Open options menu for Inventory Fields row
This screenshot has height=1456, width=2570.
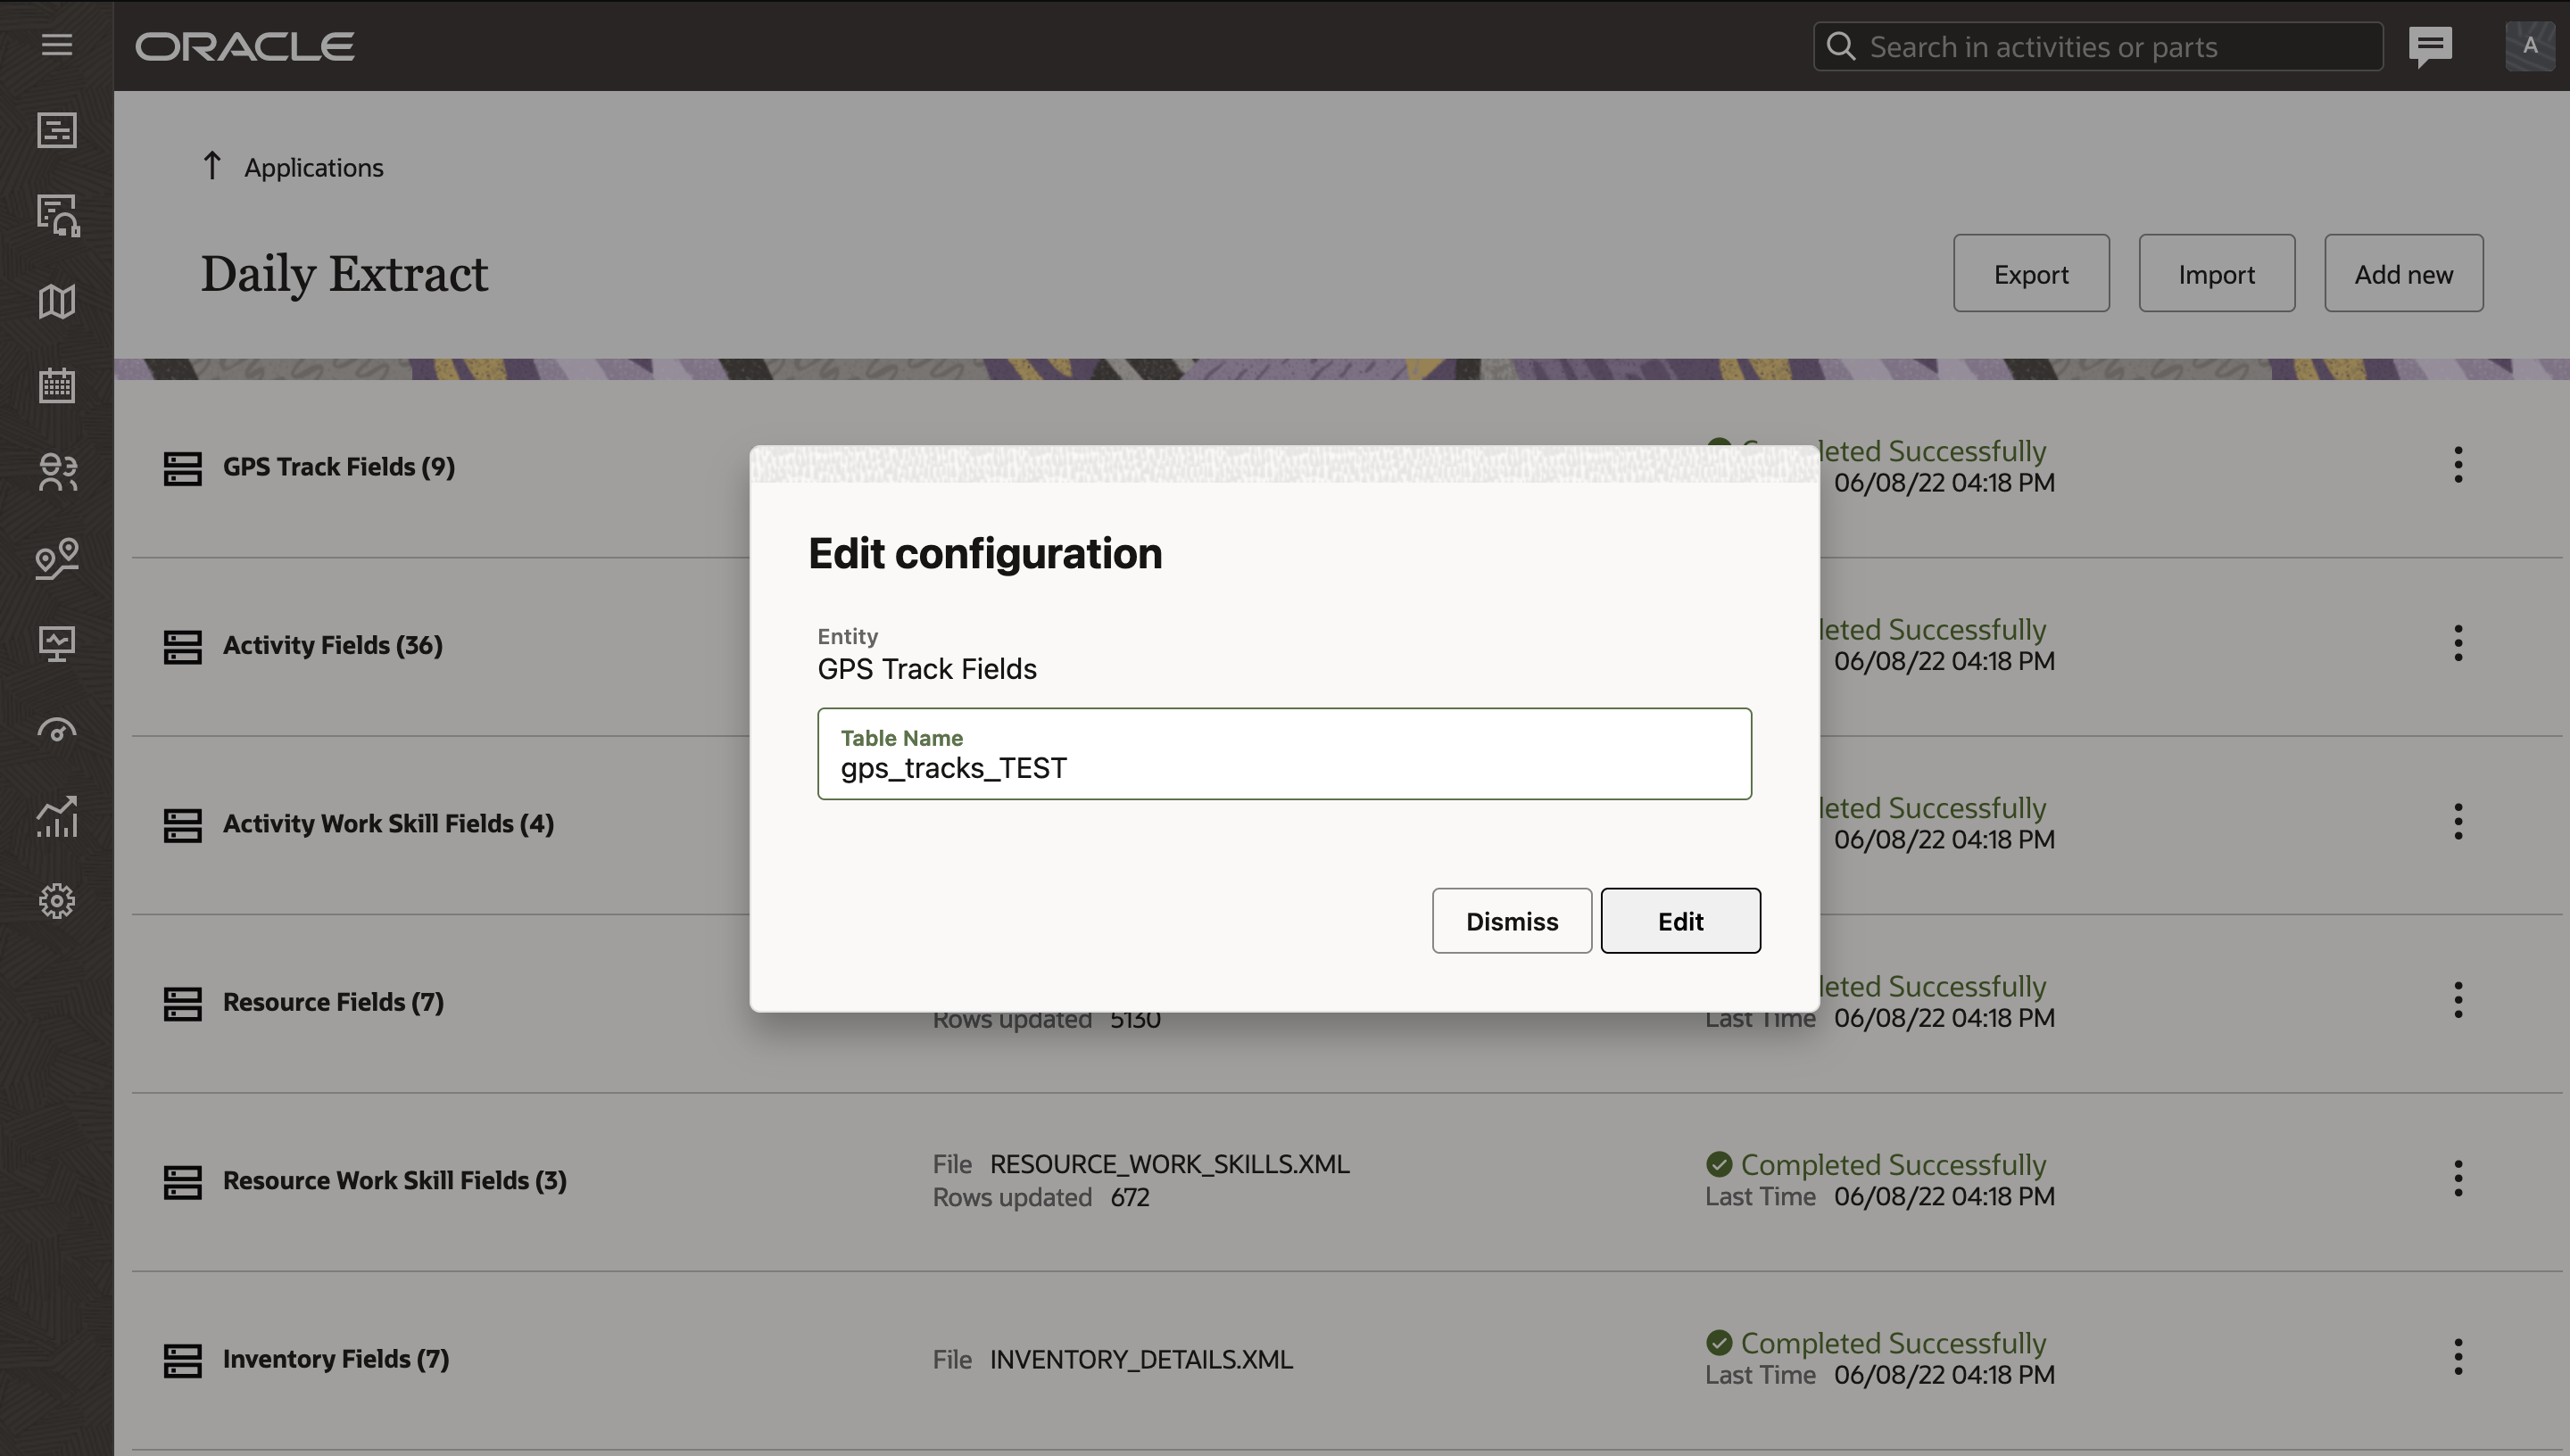pos(2458,1357)
